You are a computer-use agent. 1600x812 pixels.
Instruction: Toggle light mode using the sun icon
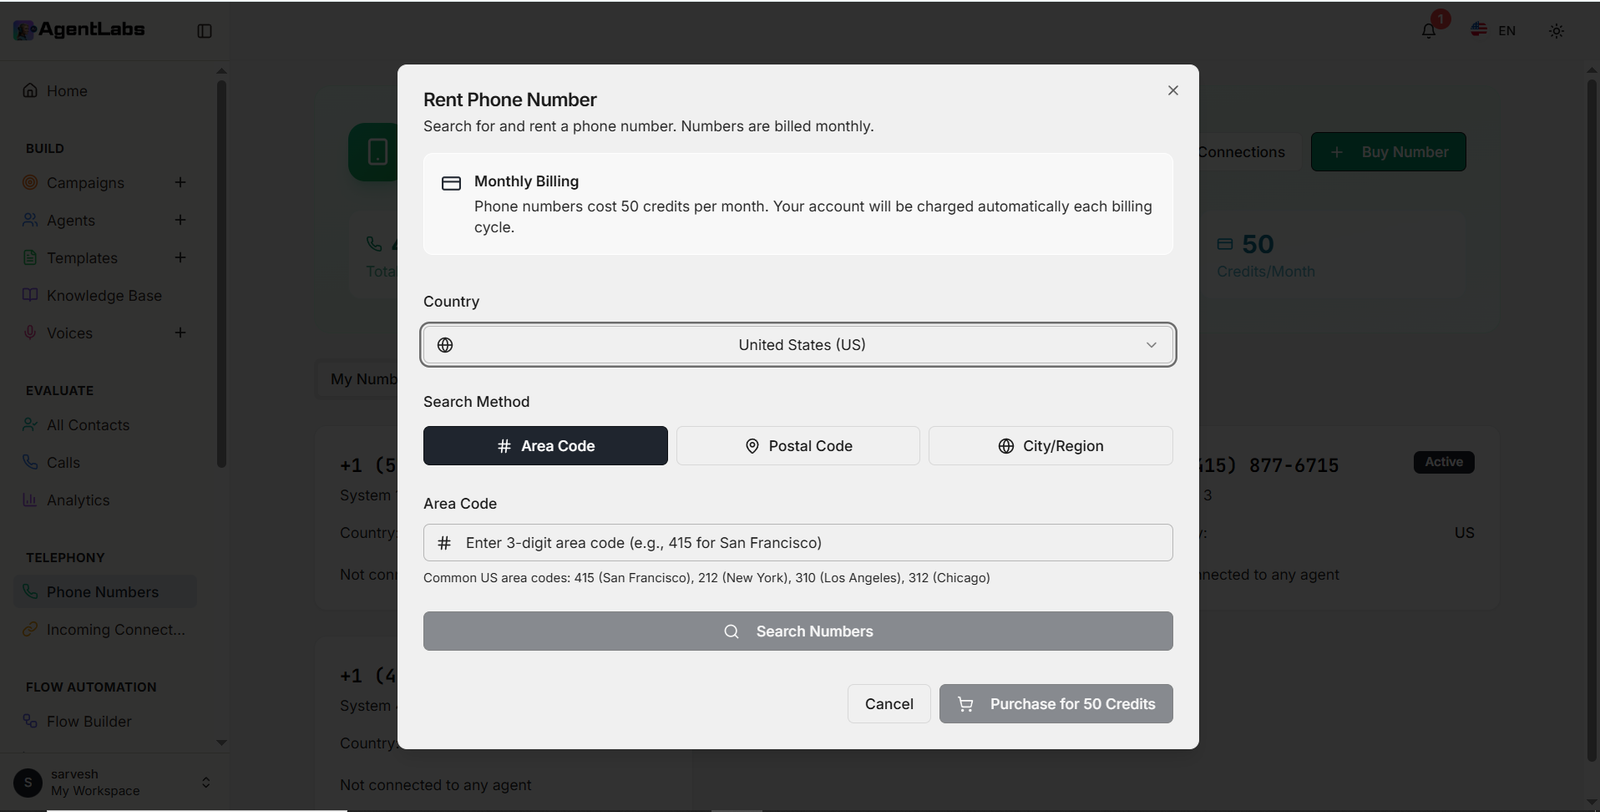(x=1556, y=30)
